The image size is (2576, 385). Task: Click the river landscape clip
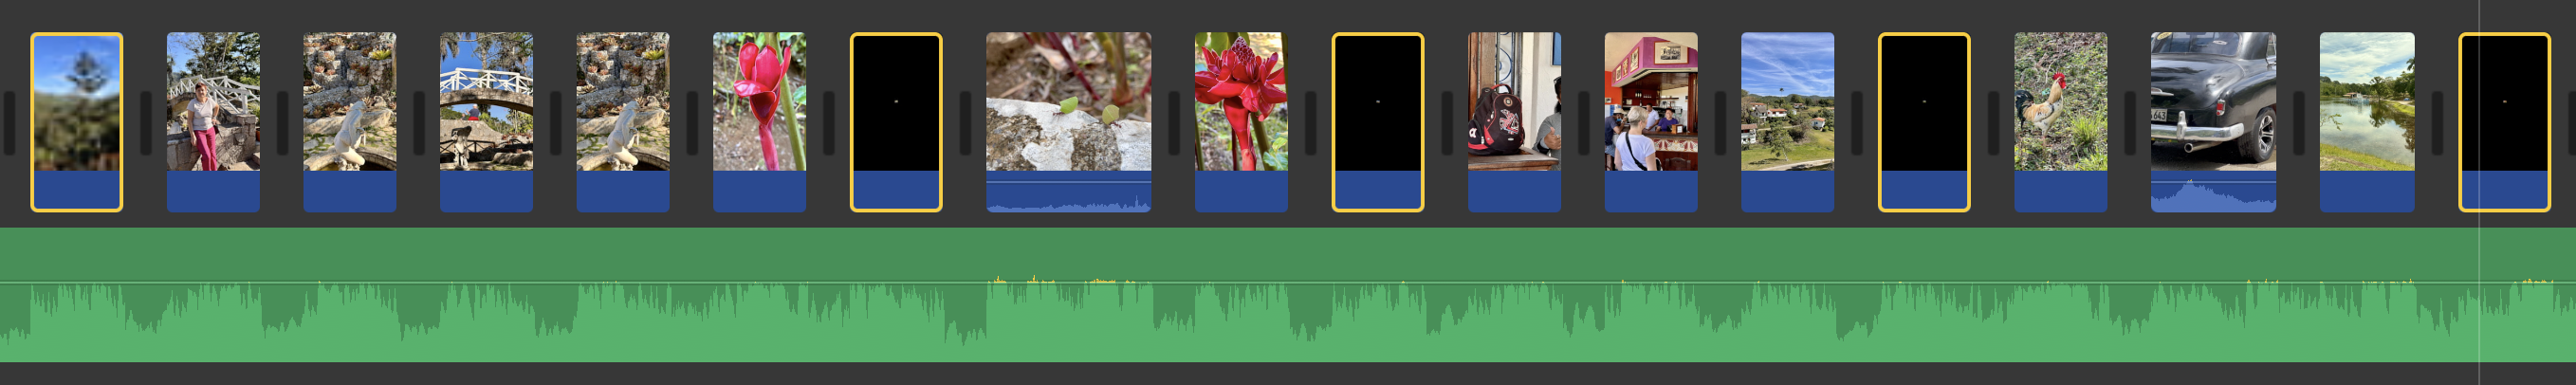pyautogui.click(x=2367, y=121)
